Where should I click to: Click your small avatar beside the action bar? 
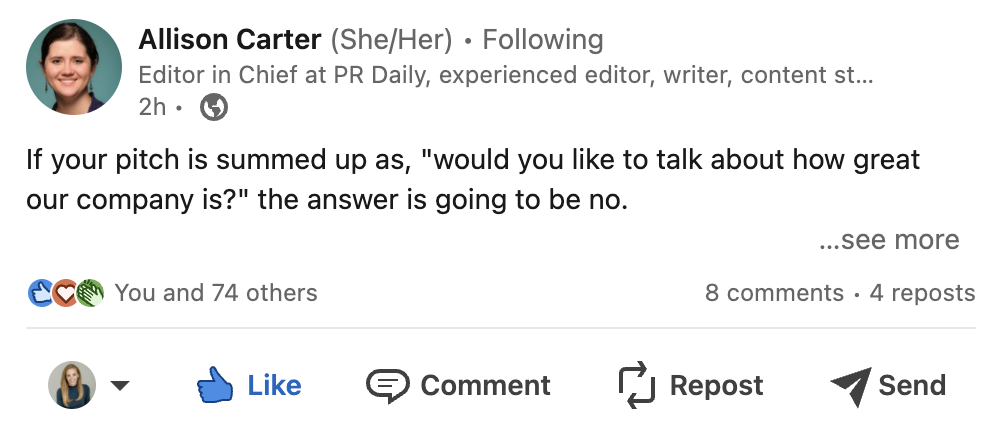pos(72,385)
